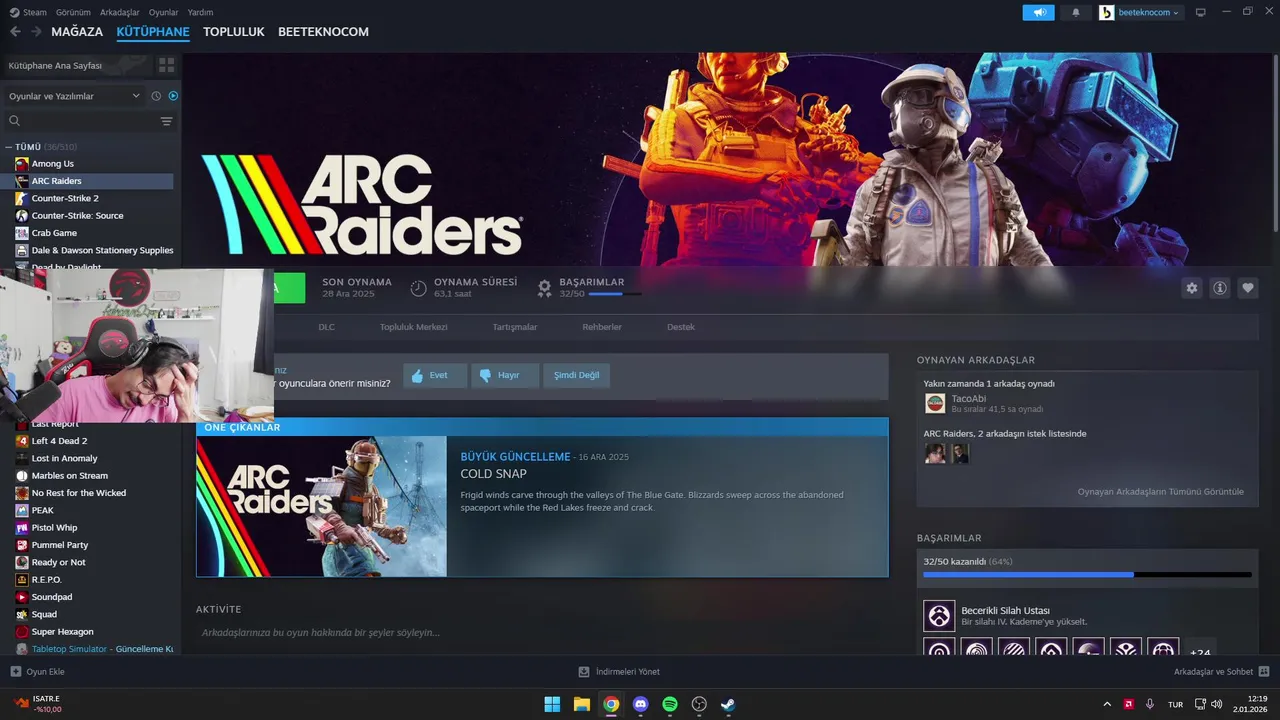Open volume control in system tray
Screen dimensions: 1280x720
[x=1218, y=704]
